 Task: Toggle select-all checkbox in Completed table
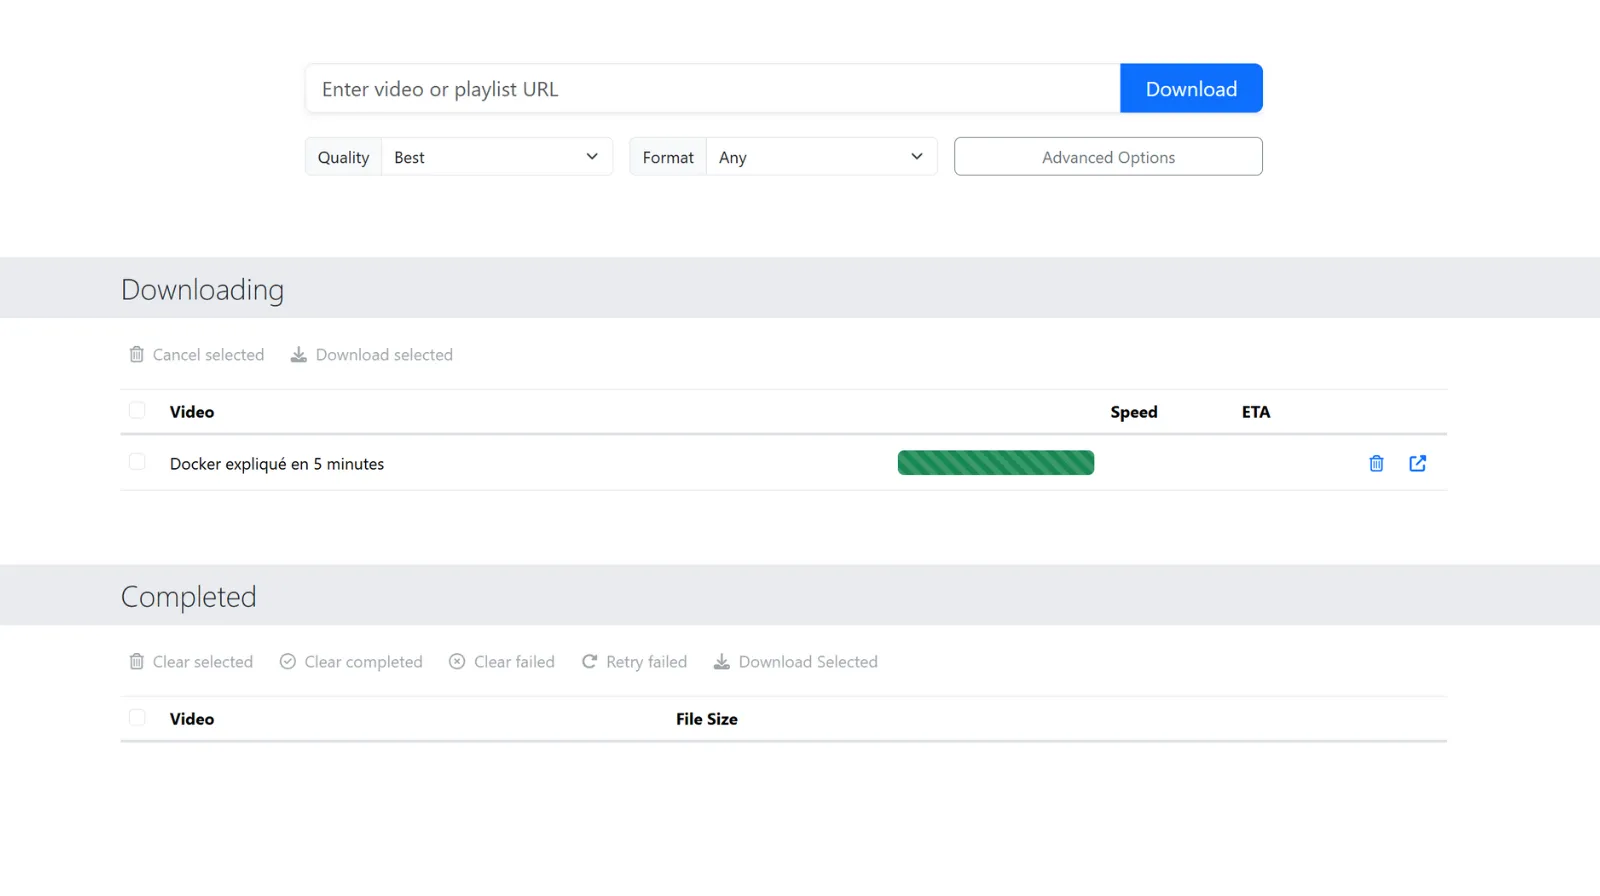(137, 718)
